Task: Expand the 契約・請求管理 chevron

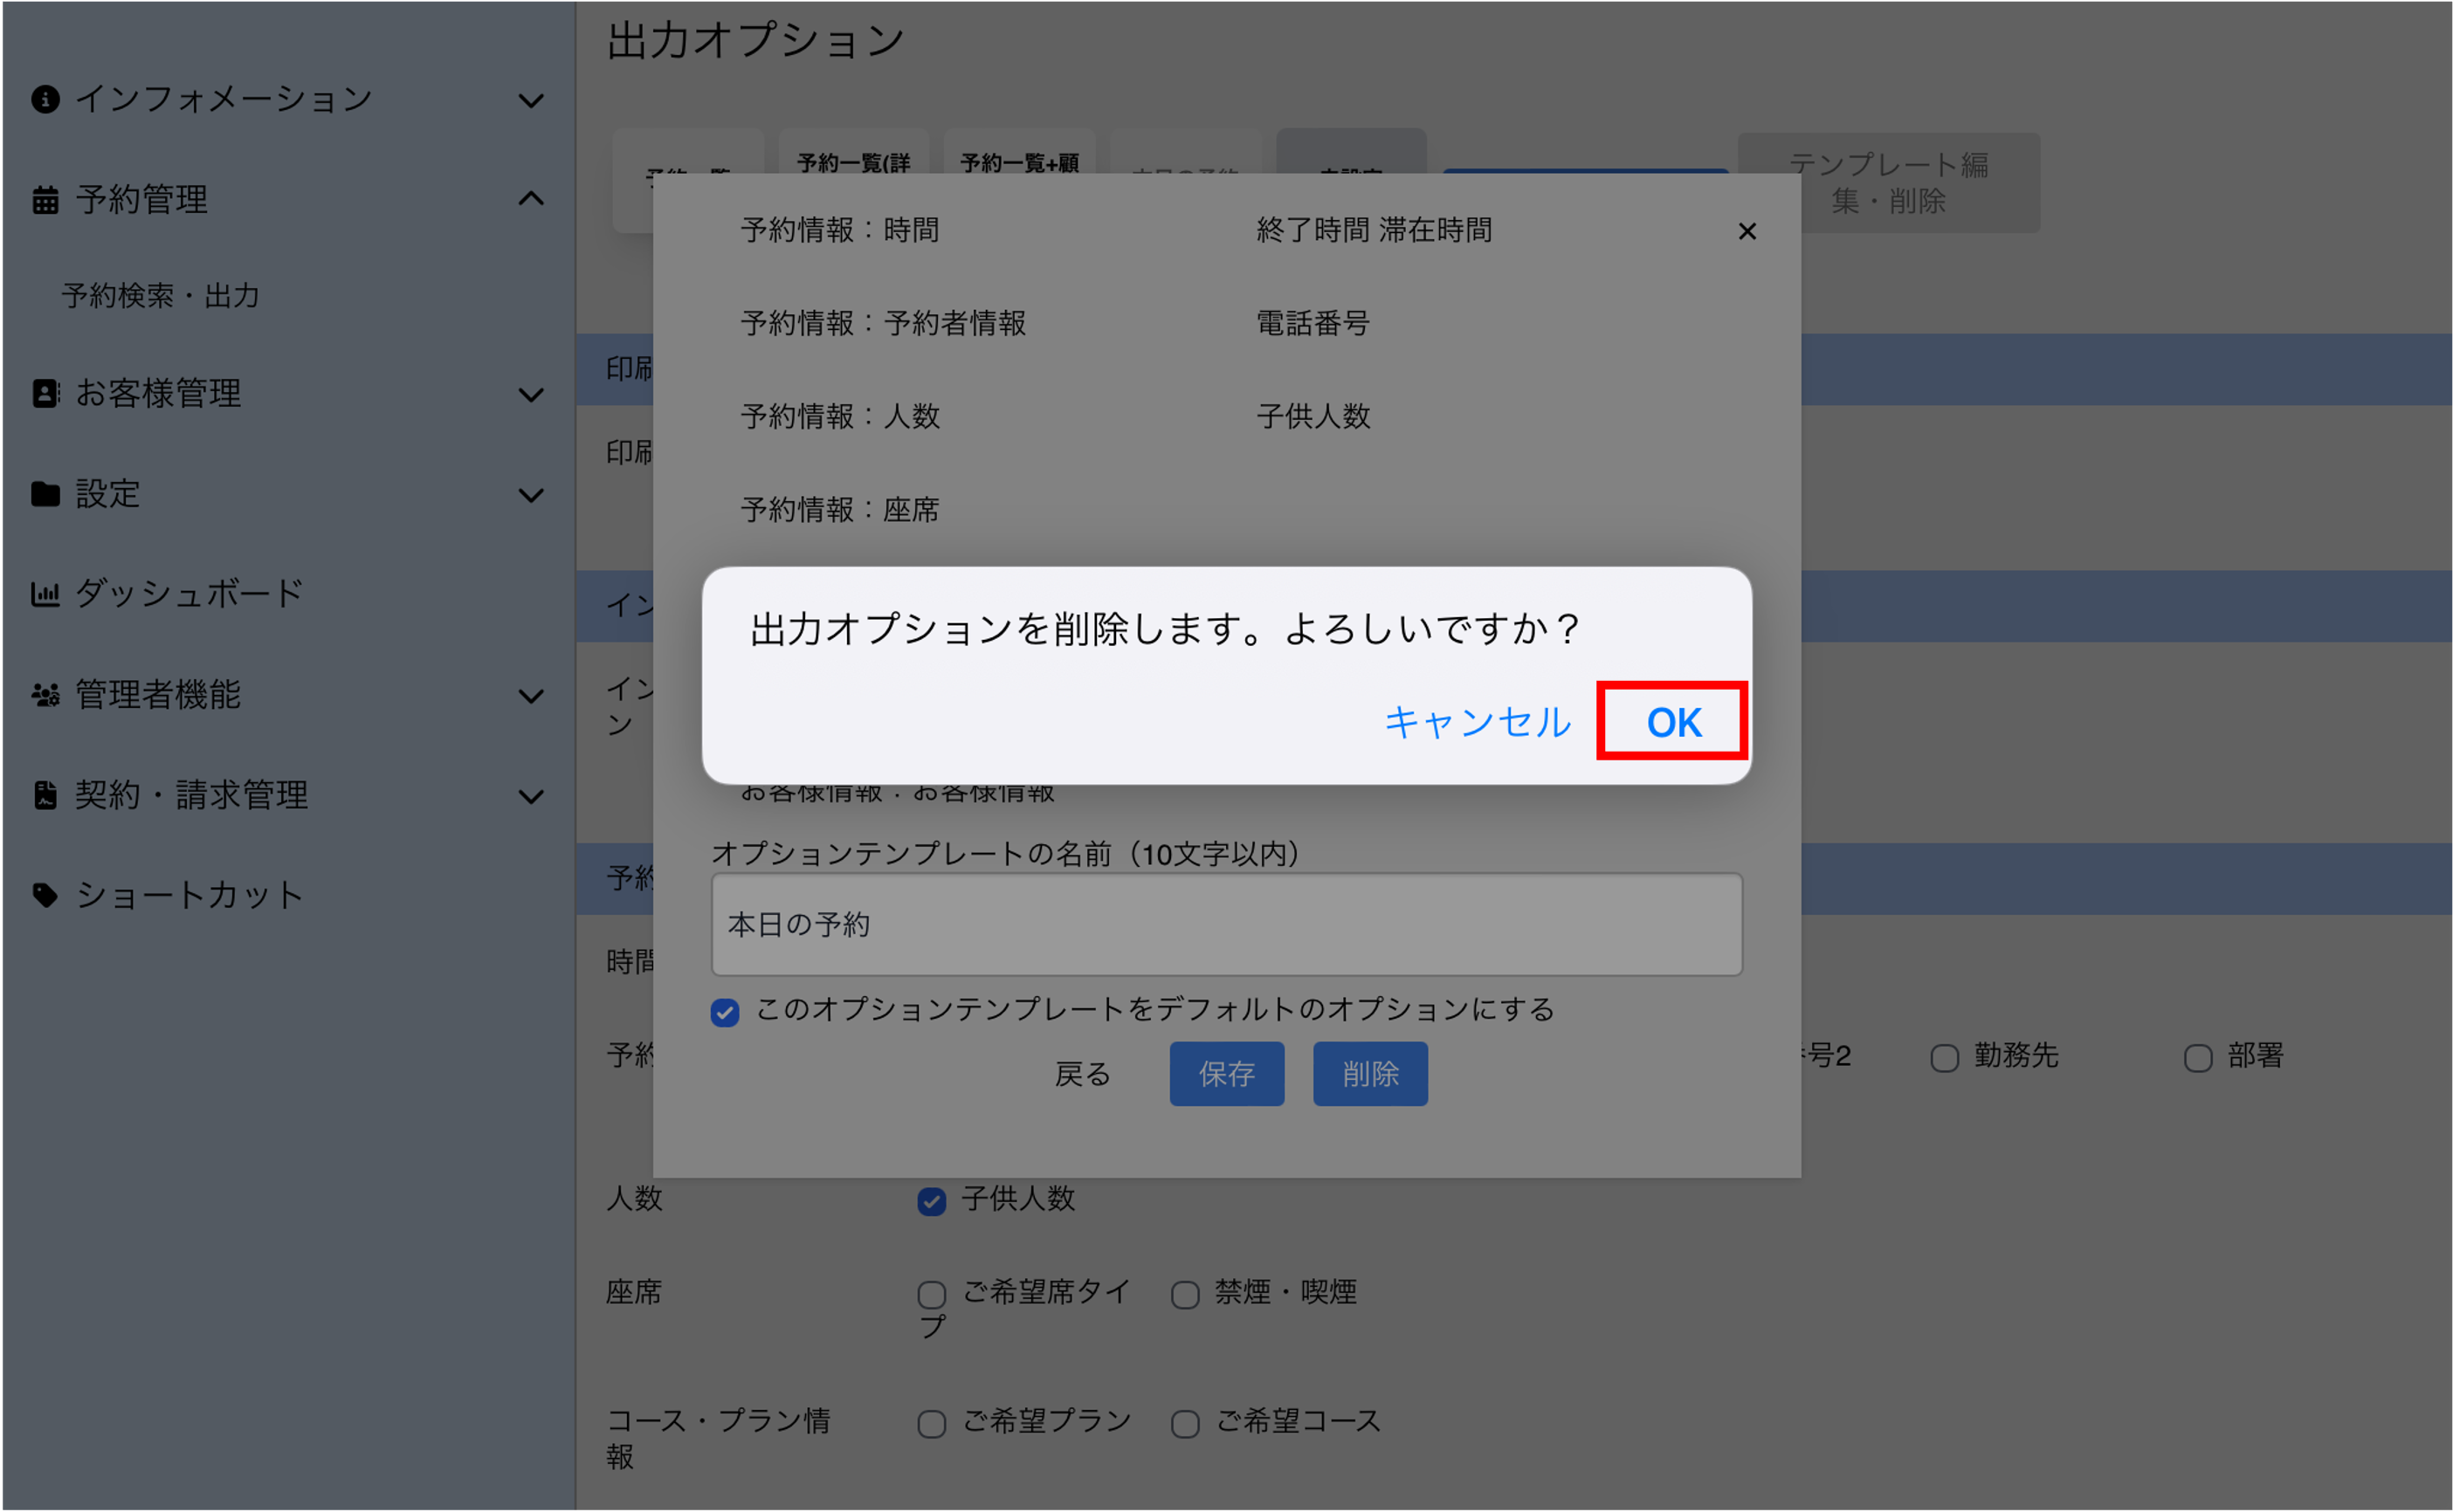Action: pyautogui.click(x=531, y=796)
